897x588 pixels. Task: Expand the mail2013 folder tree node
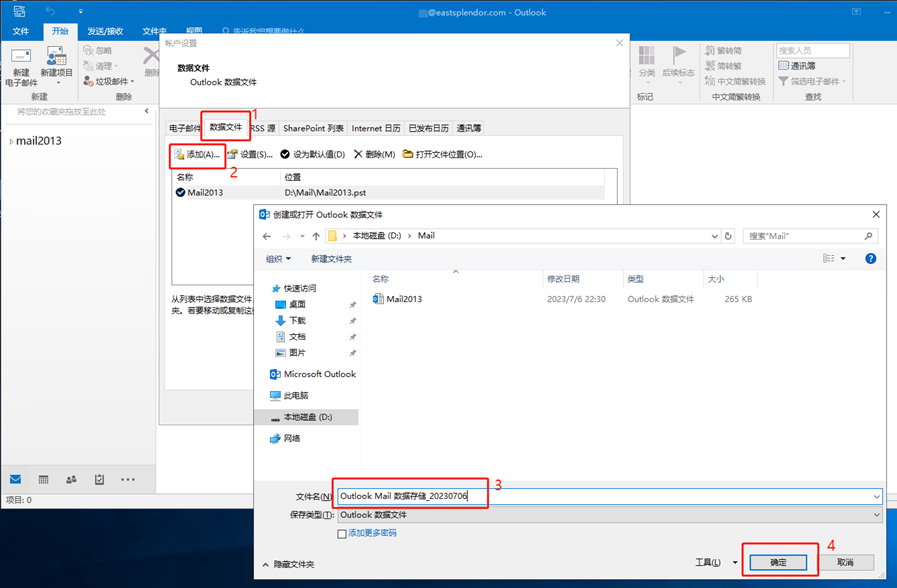(x=11, y=142)
